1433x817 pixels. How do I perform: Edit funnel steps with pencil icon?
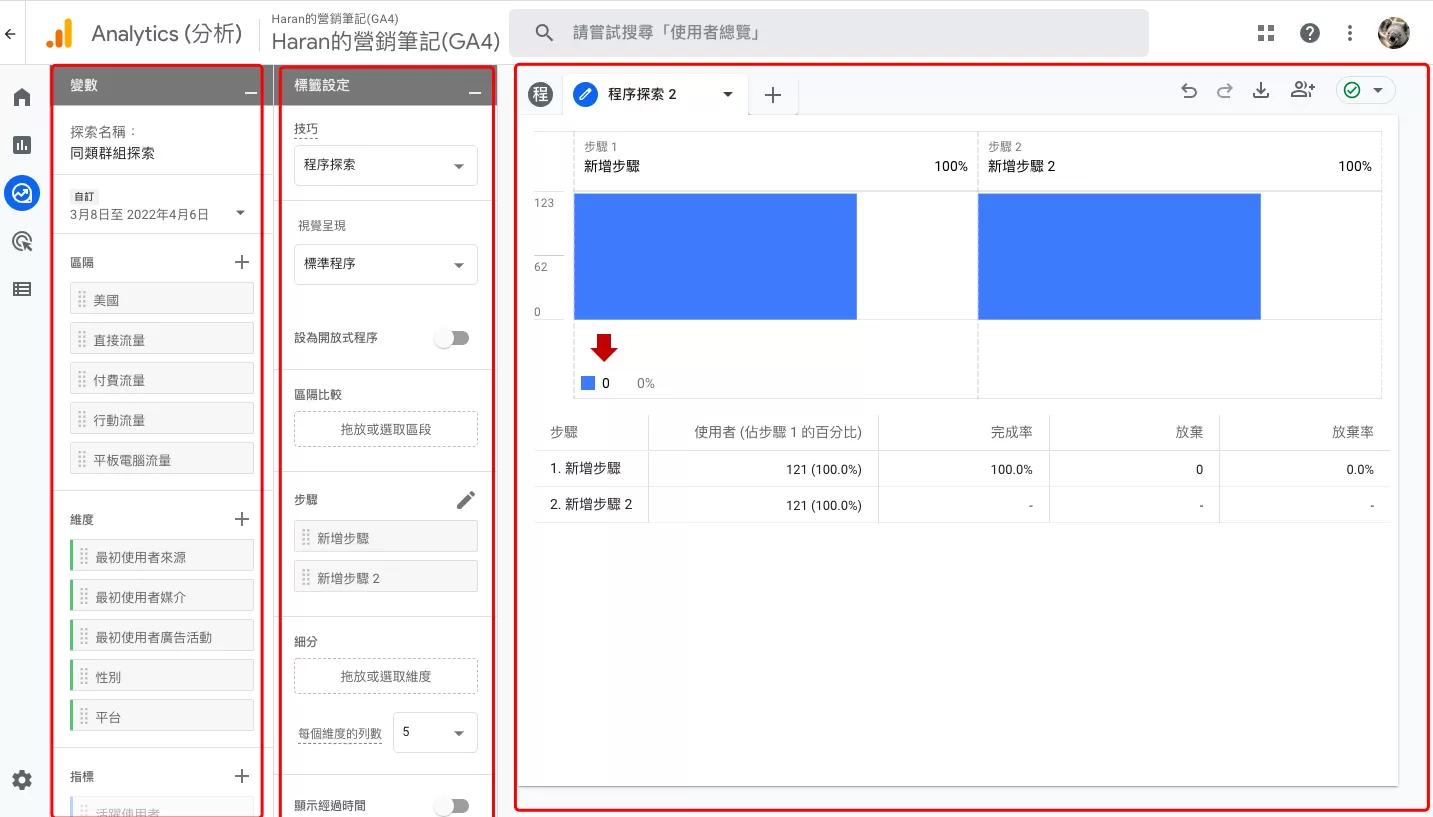[466, 500]
